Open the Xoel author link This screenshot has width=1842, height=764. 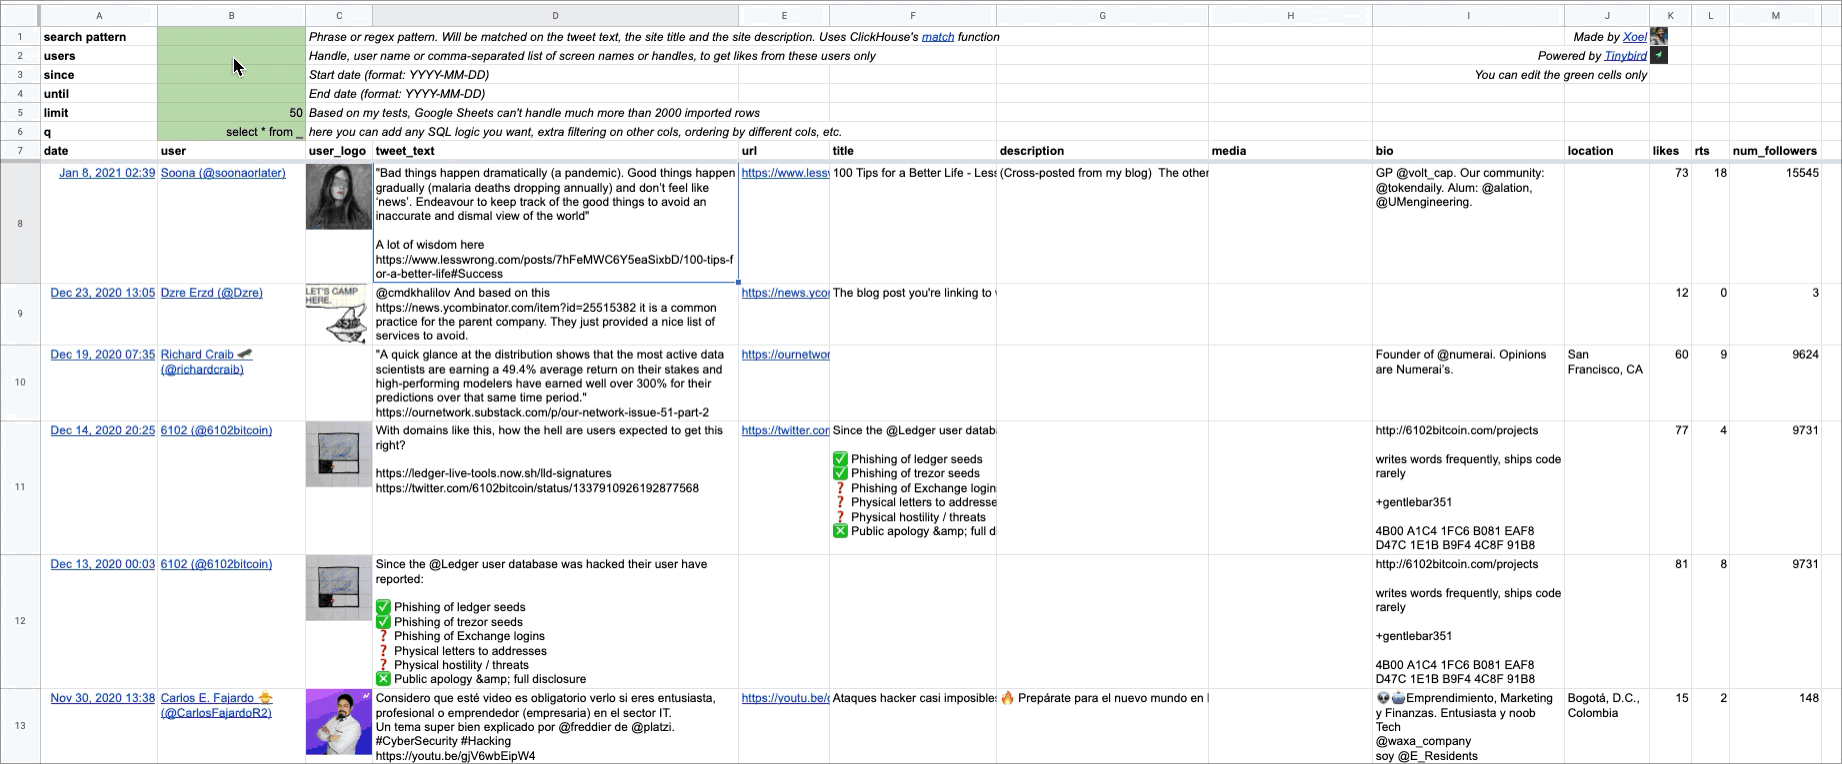click(1635, 37)
